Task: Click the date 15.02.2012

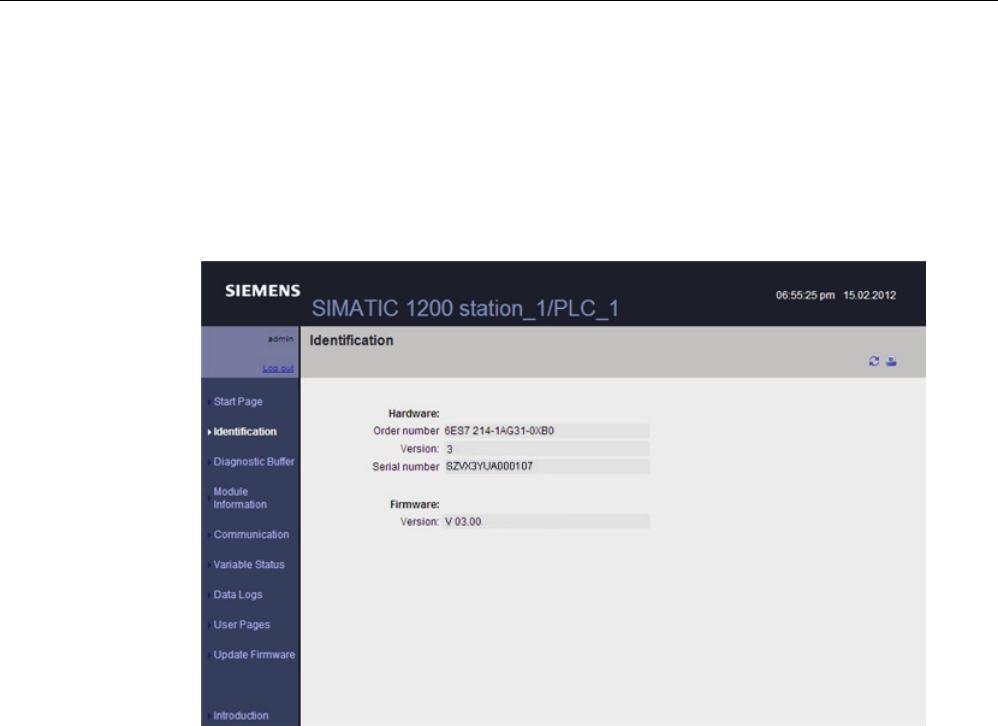Action: click(869, 295)
